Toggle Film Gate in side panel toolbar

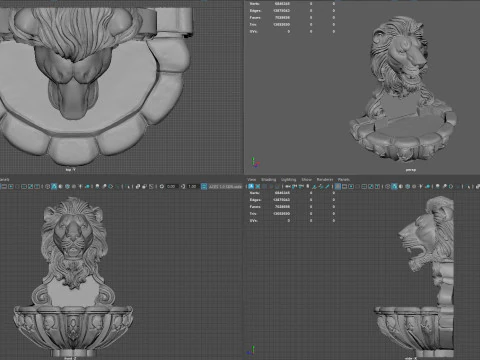coord(344,186)
